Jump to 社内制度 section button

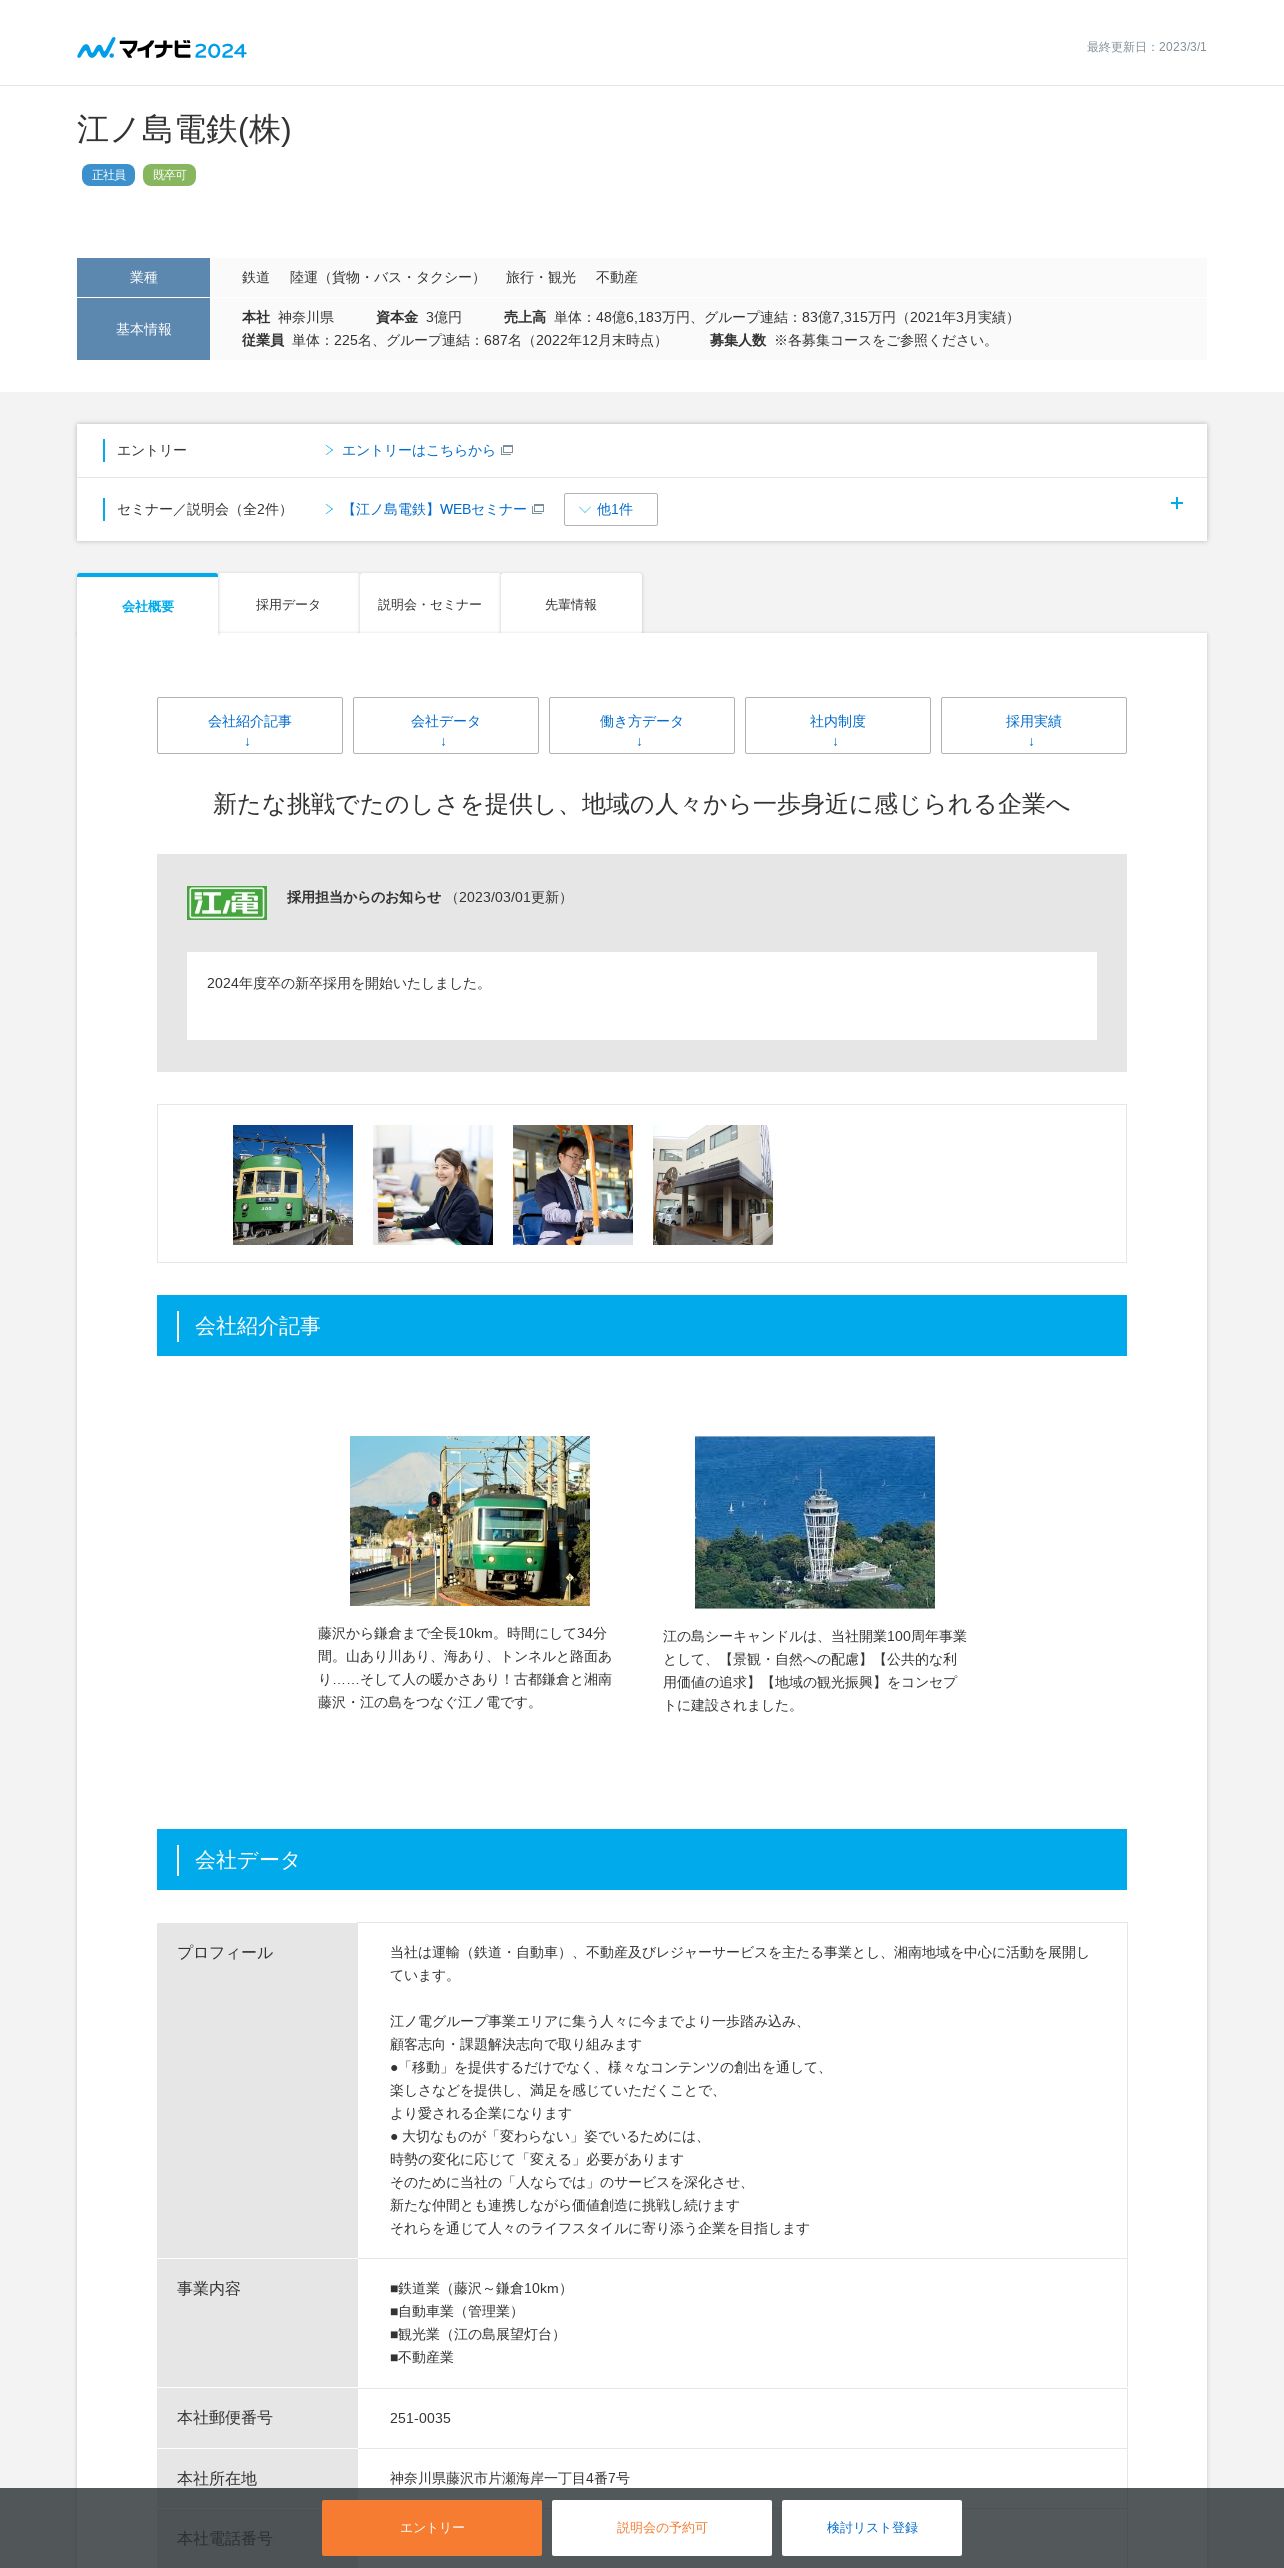pyautogui.click(x=838, y=725)
